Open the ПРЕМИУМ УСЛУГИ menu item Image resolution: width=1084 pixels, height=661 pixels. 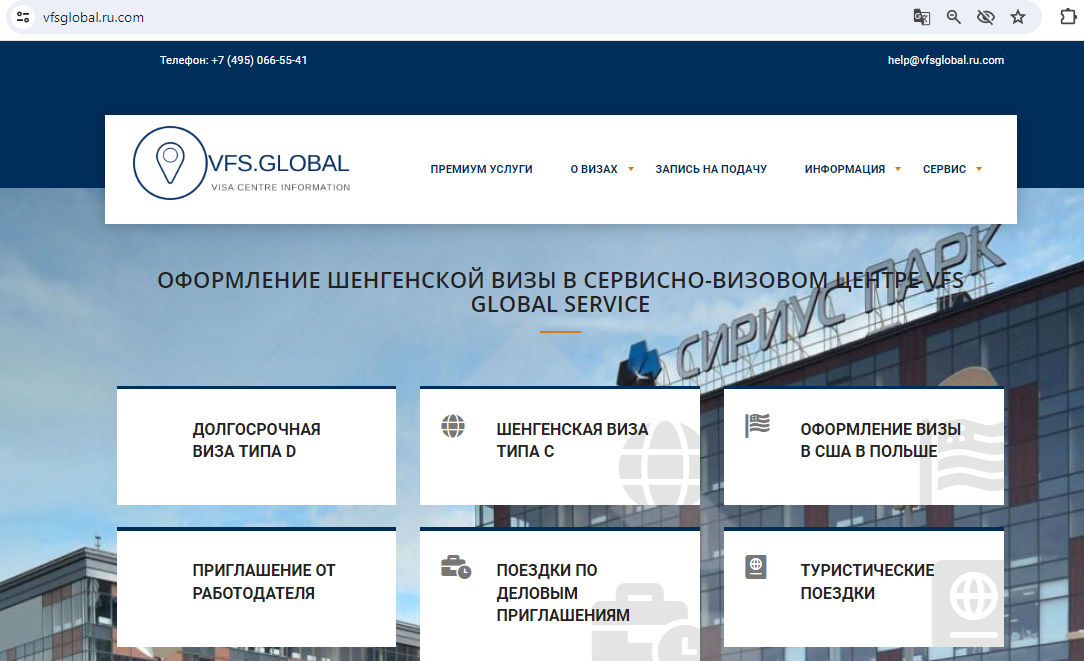(x=481, y=169)
